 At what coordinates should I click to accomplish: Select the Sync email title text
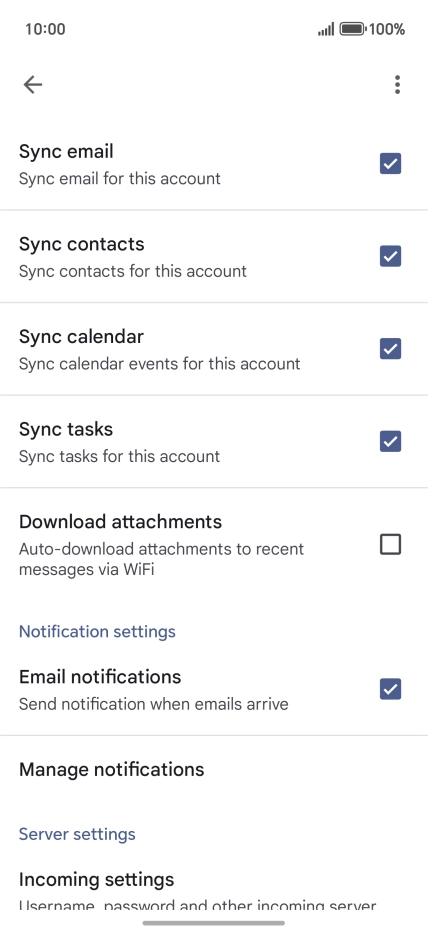pyautogui.click(x=66, y=152)
